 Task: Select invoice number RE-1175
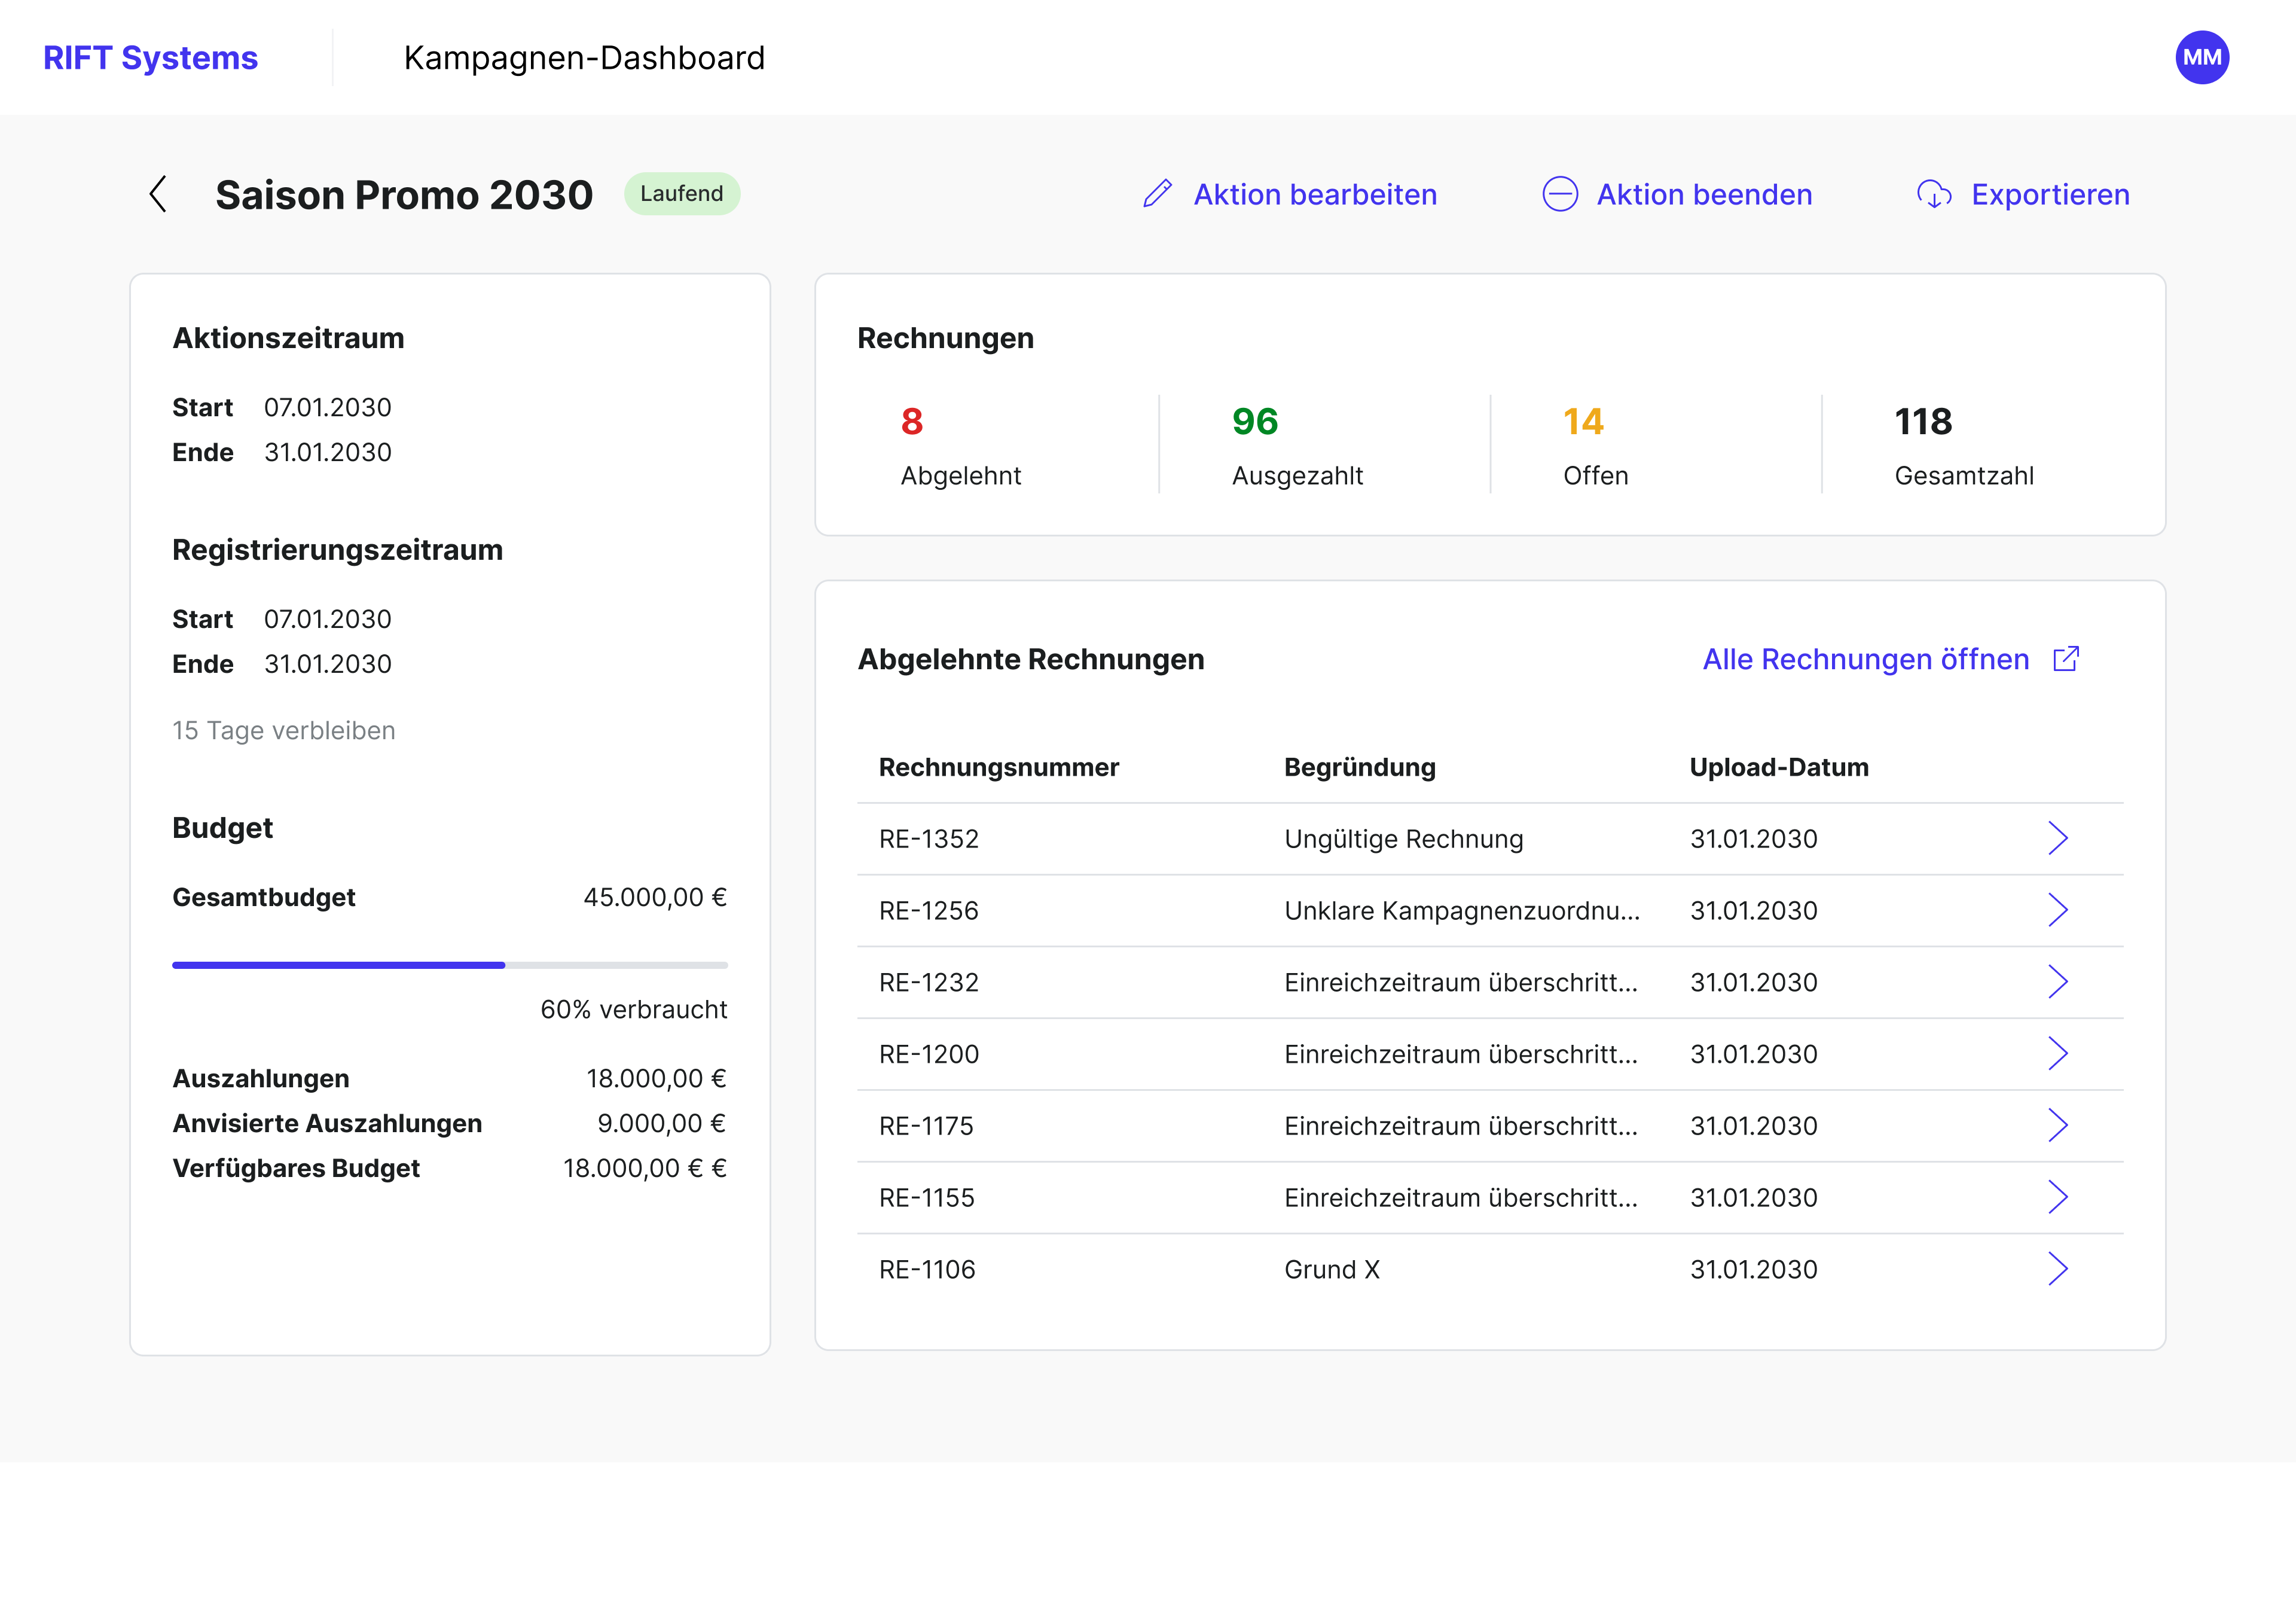(x=926, y=1126)
